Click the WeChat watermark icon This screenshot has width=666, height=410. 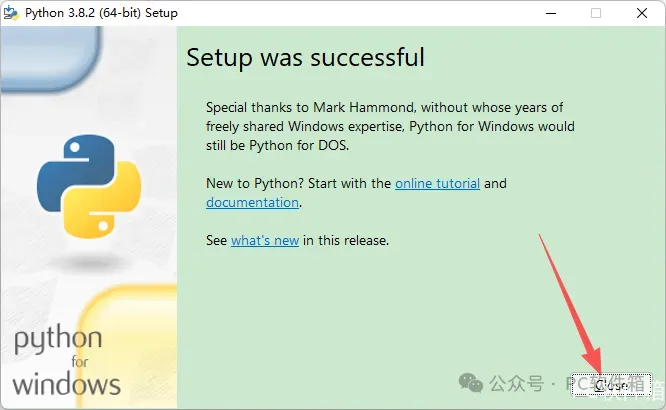[469, 383]
